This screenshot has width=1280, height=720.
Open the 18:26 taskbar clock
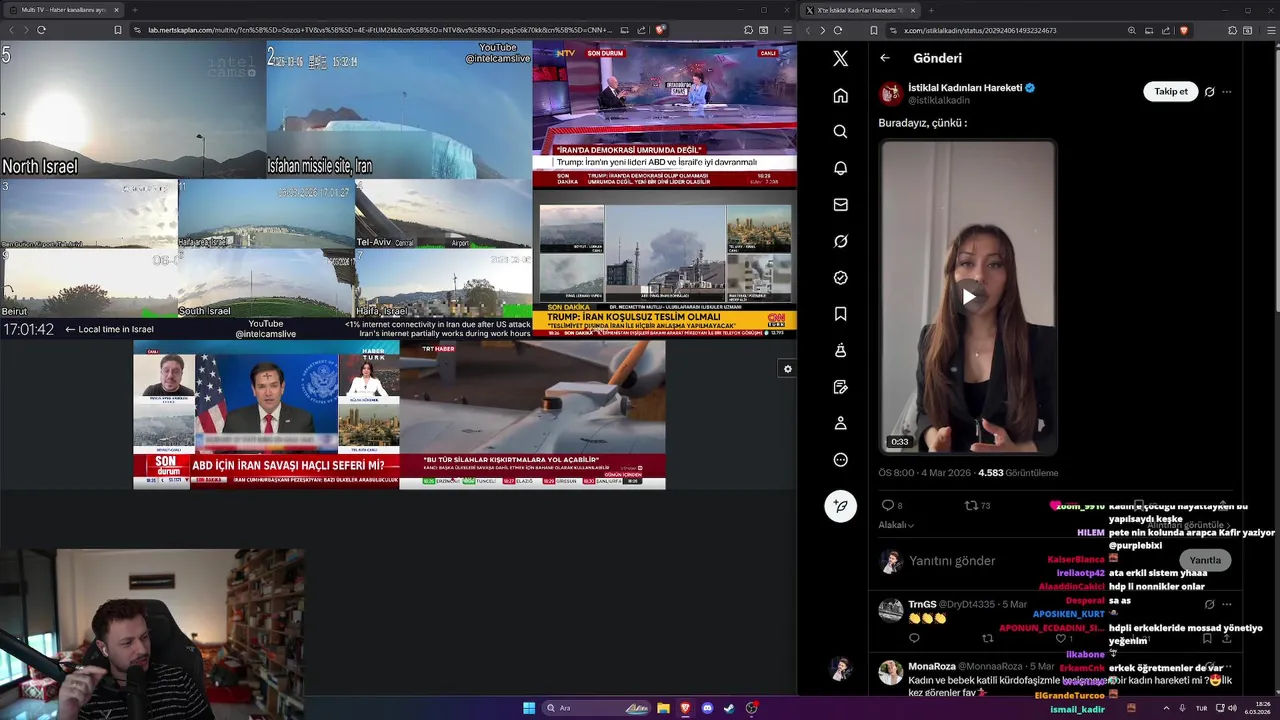[x=1258, y=708]
